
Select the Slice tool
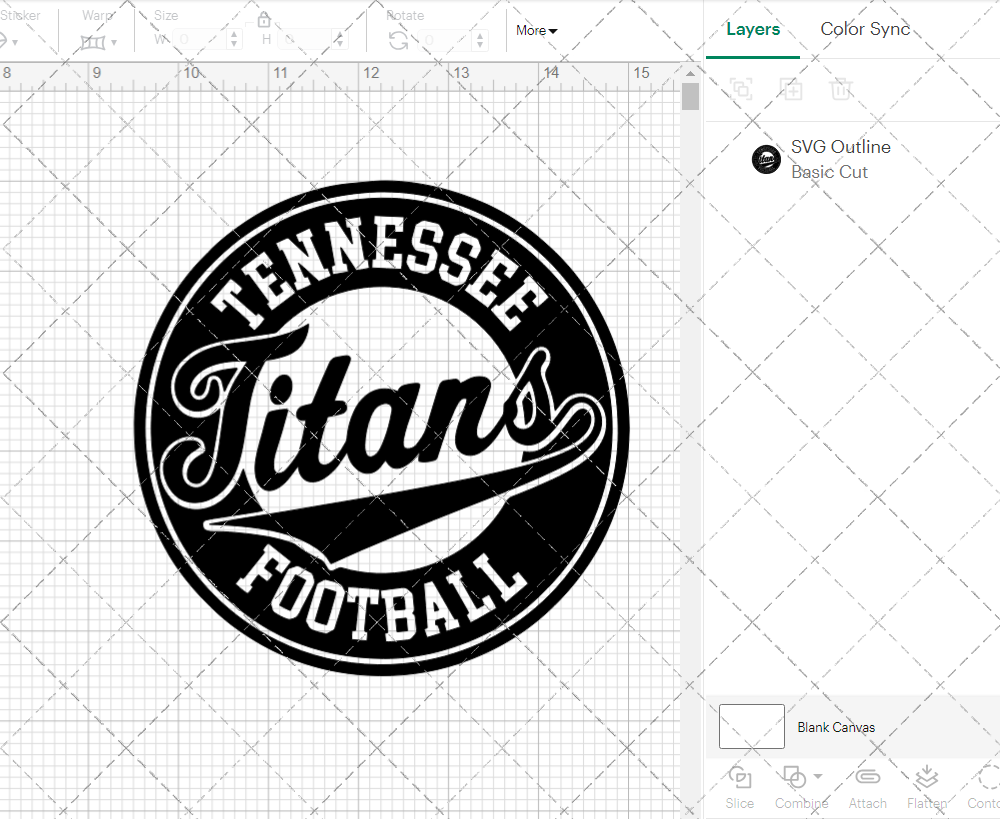tap(739, 787)
